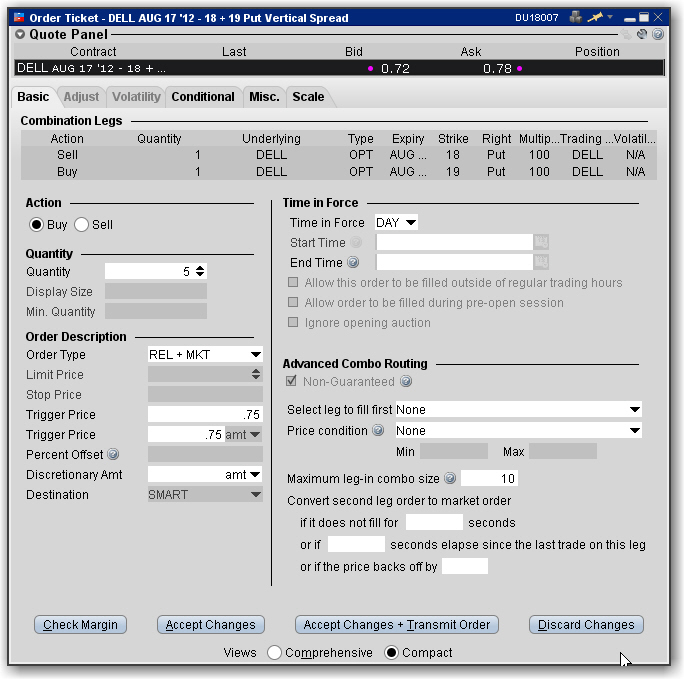Open the Quote Panel help icon
This screenshot has height=679, width=684.
[x=658, y=34]
